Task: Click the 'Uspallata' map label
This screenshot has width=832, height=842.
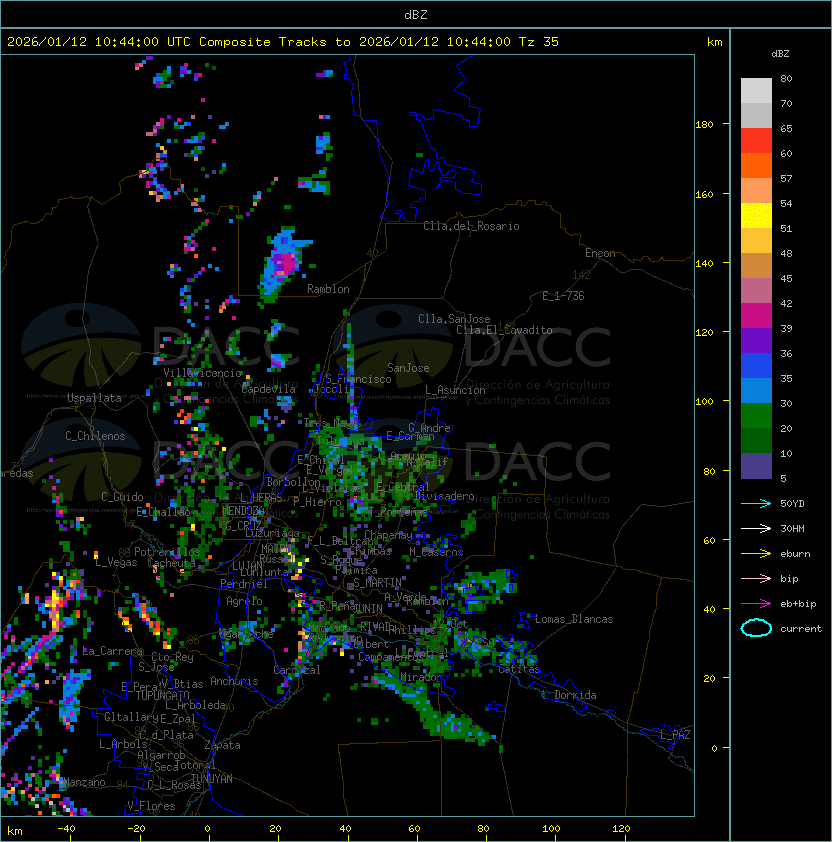Action: point(94,398)
